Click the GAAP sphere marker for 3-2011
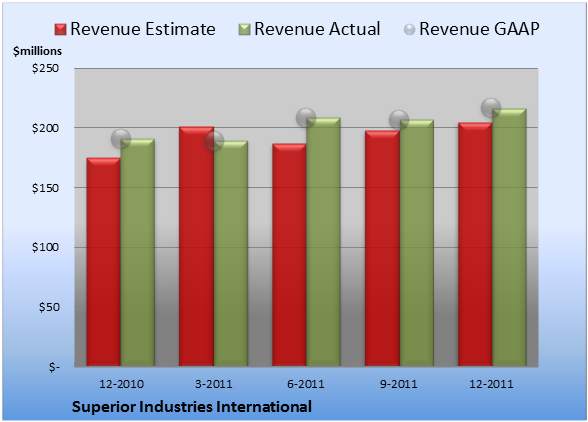Viewport: 588px width, 422px height. coord(214,141)
